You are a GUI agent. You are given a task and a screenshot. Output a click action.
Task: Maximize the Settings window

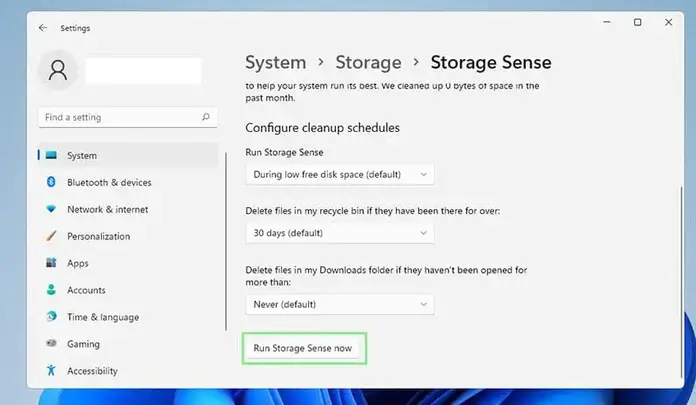coord(637,22)
